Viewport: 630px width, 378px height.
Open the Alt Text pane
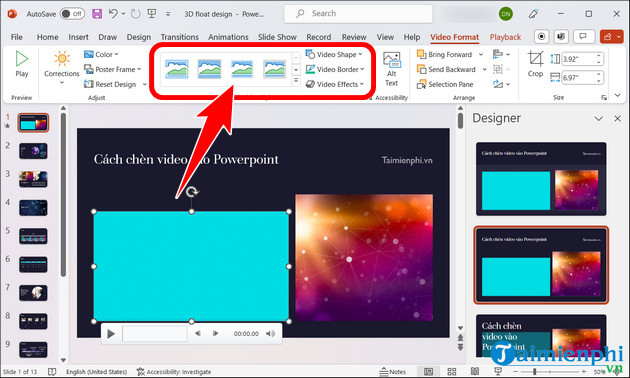tap(391, 69)
